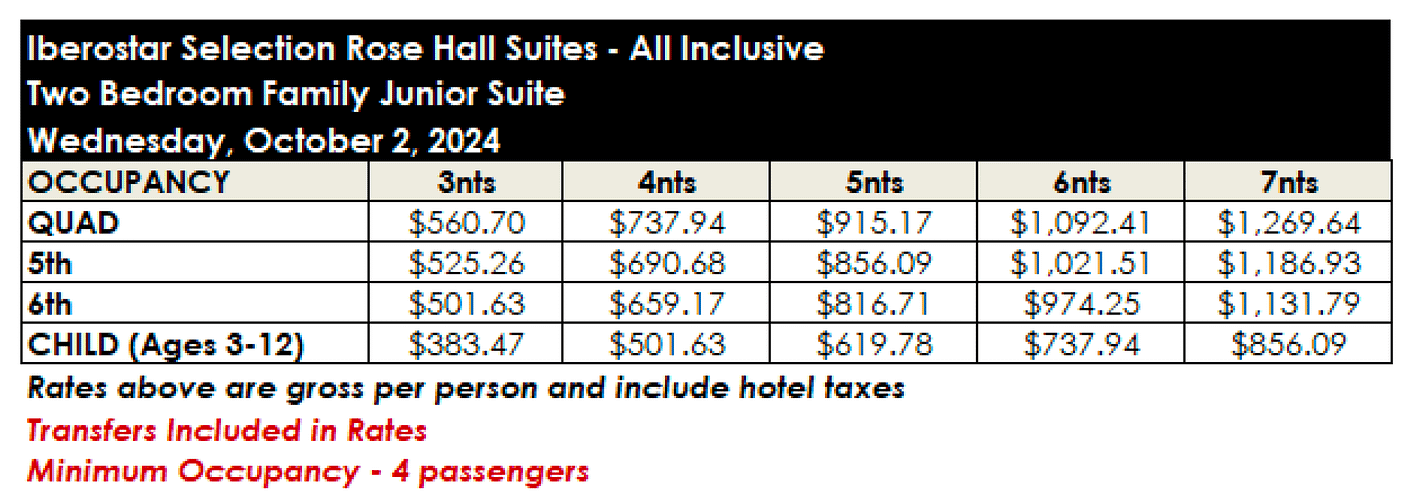The width and height of the screenshot is (1420, 496).
Task: Select the 6th occupancy 7nts rate $1,131.79
Action: 1288,305
